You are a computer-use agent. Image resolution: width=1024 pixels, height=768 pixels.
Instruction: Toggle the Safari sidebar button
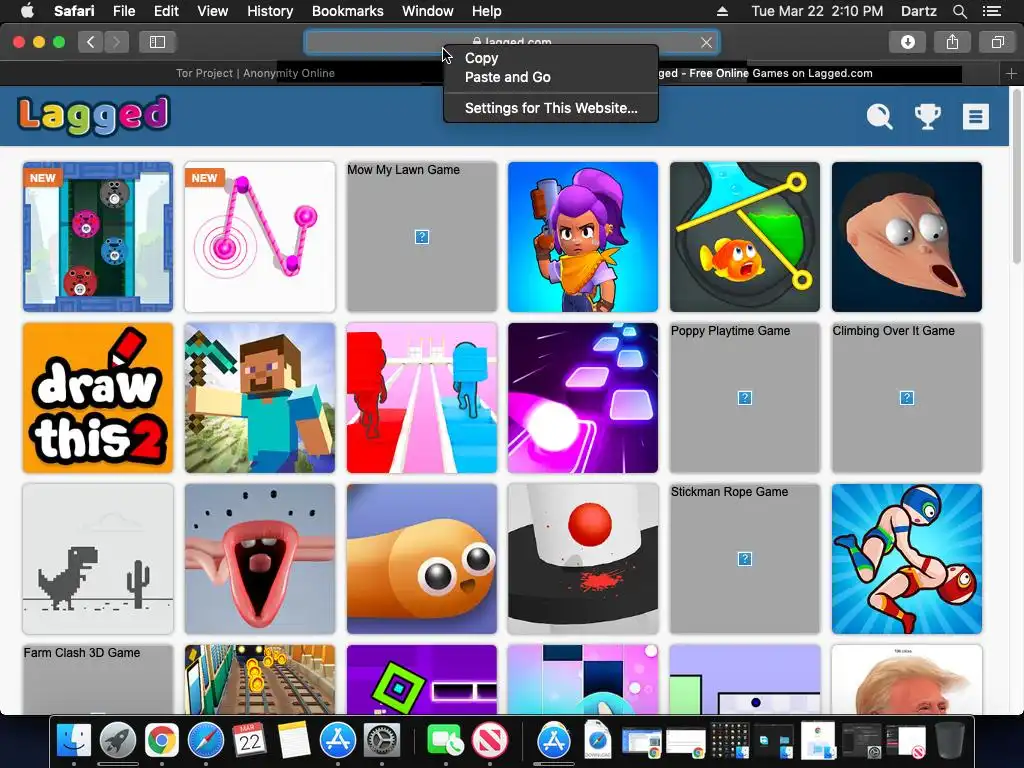157,42
